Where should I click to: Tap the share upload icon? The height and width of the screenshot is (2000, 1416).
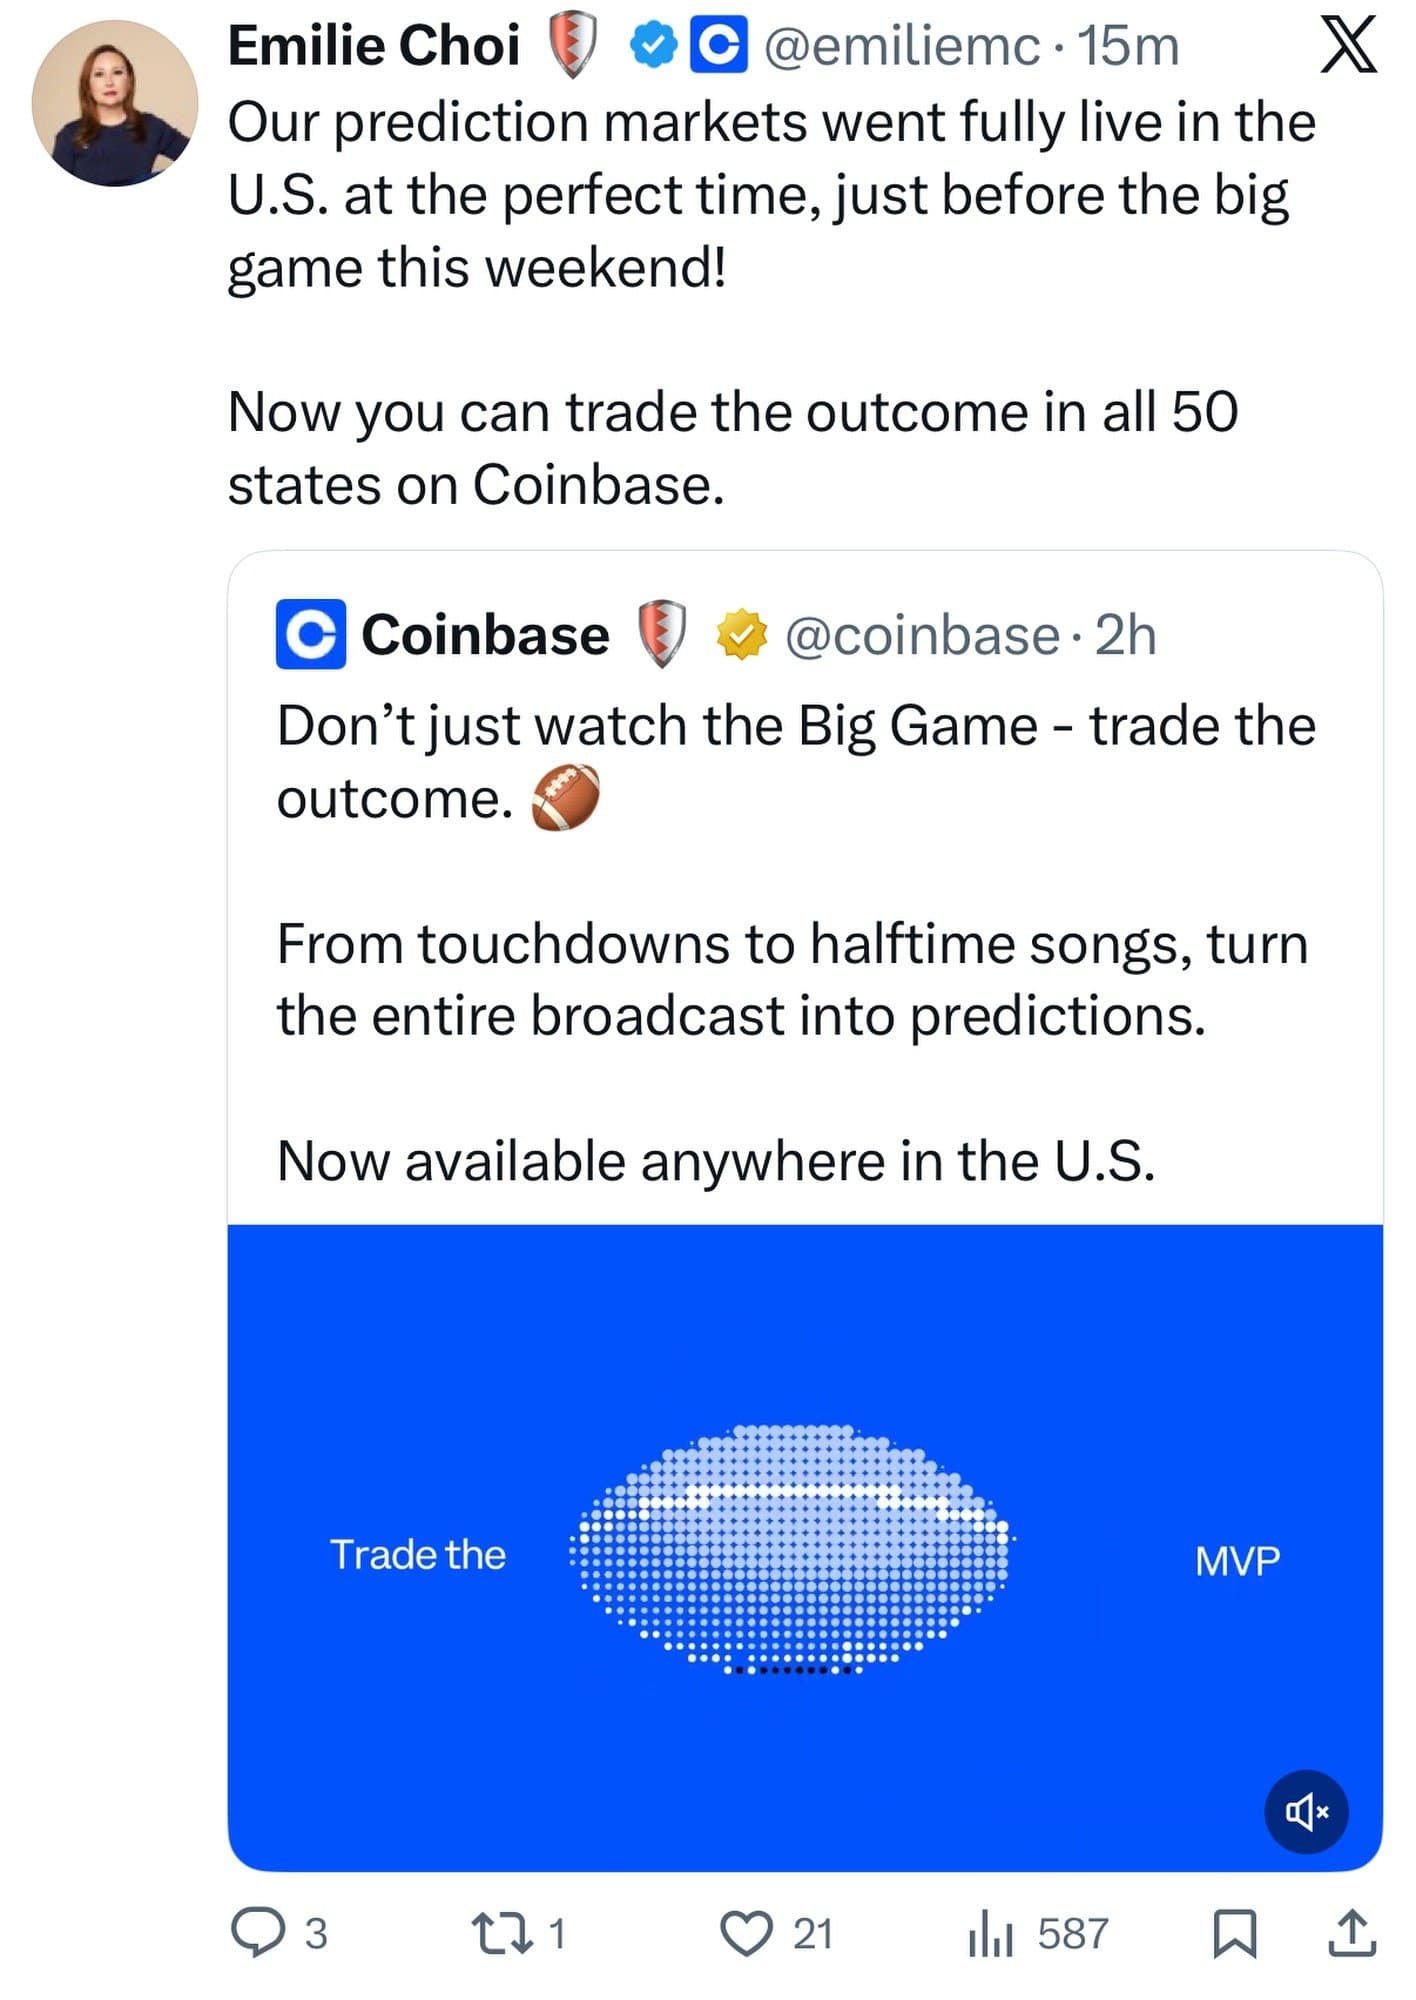point(1352,1932)
